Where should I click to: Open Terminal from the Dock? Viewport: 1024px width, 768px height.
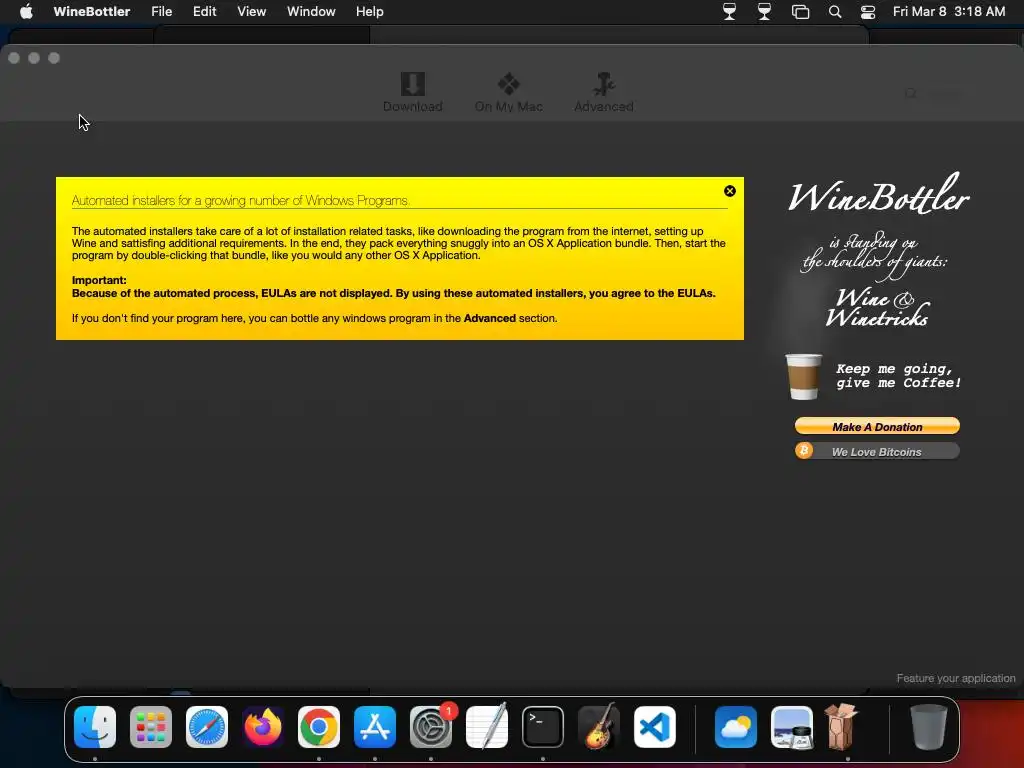point(543,727)
